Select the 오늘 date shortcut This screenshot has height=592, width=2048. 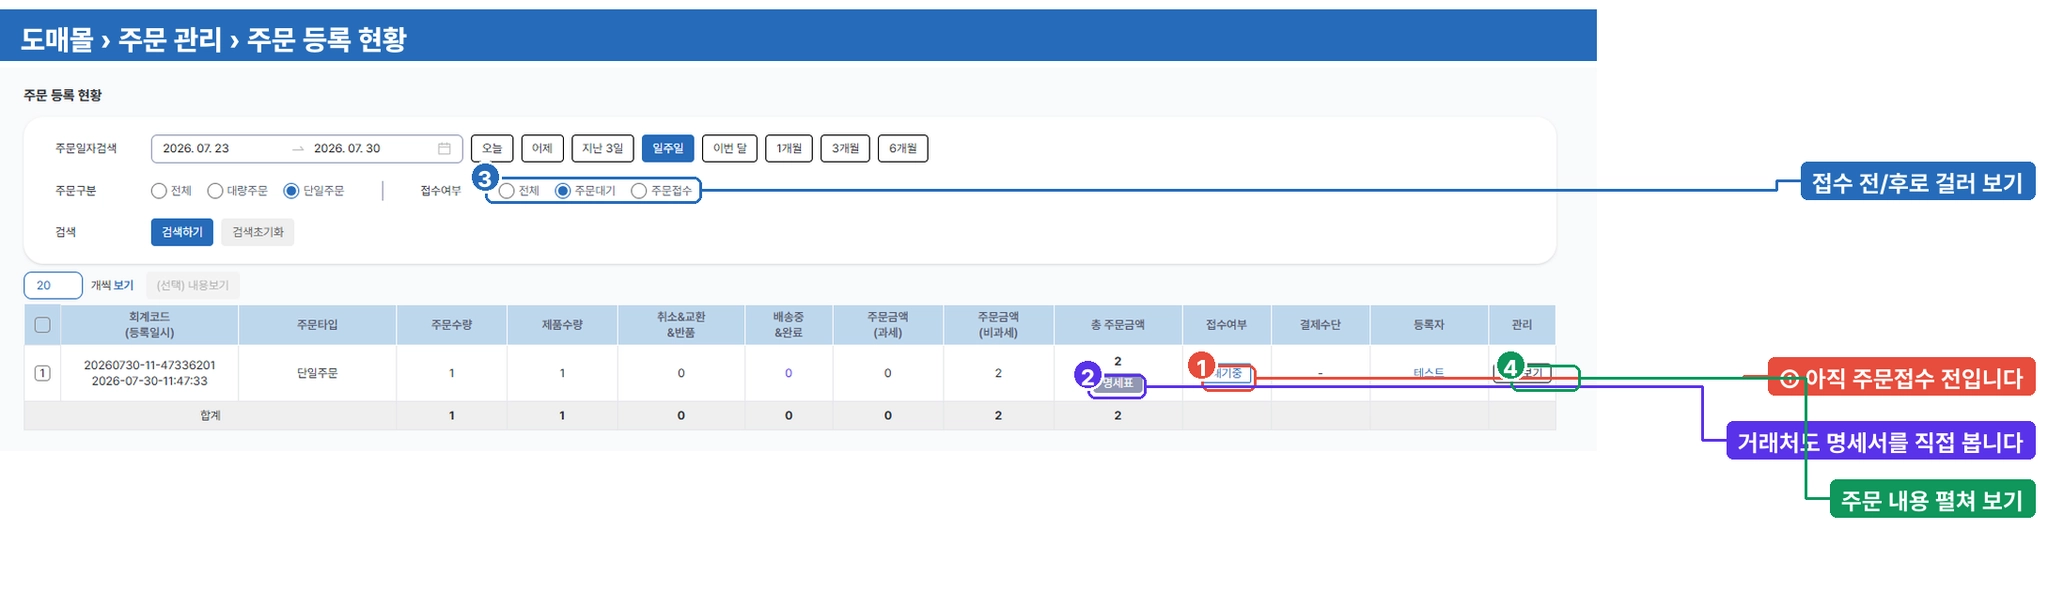coord(492,149)
